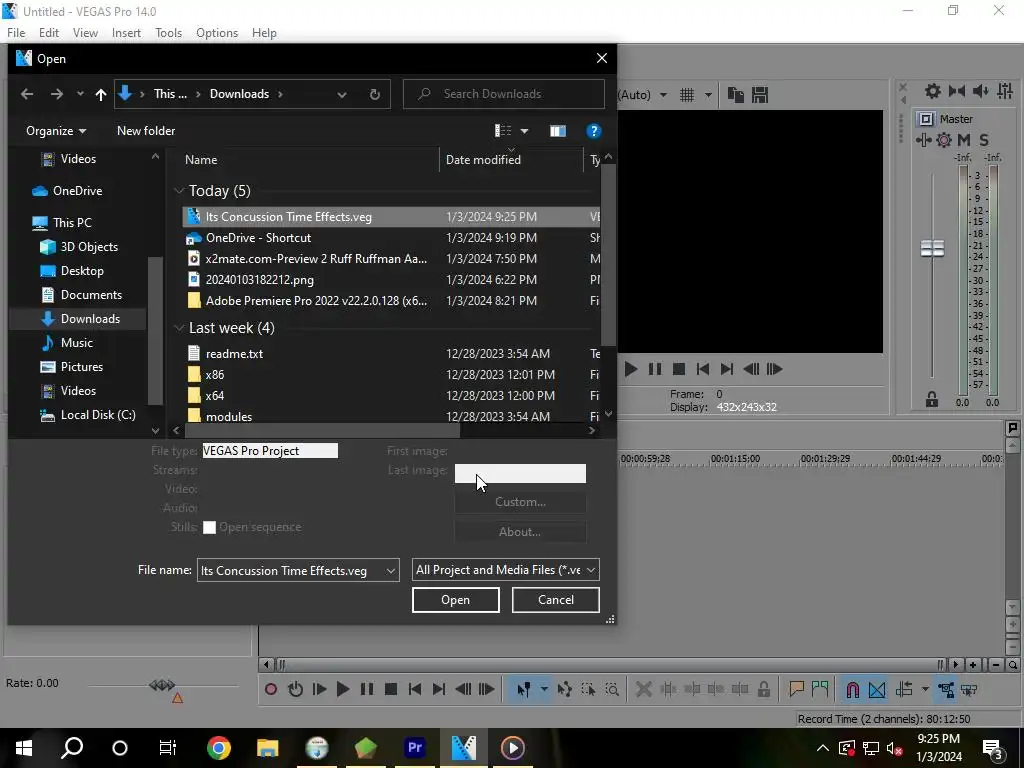1024x768 pixels.
Task: Open the overlays grid dropdown arrow
Action: click(708, 95)
